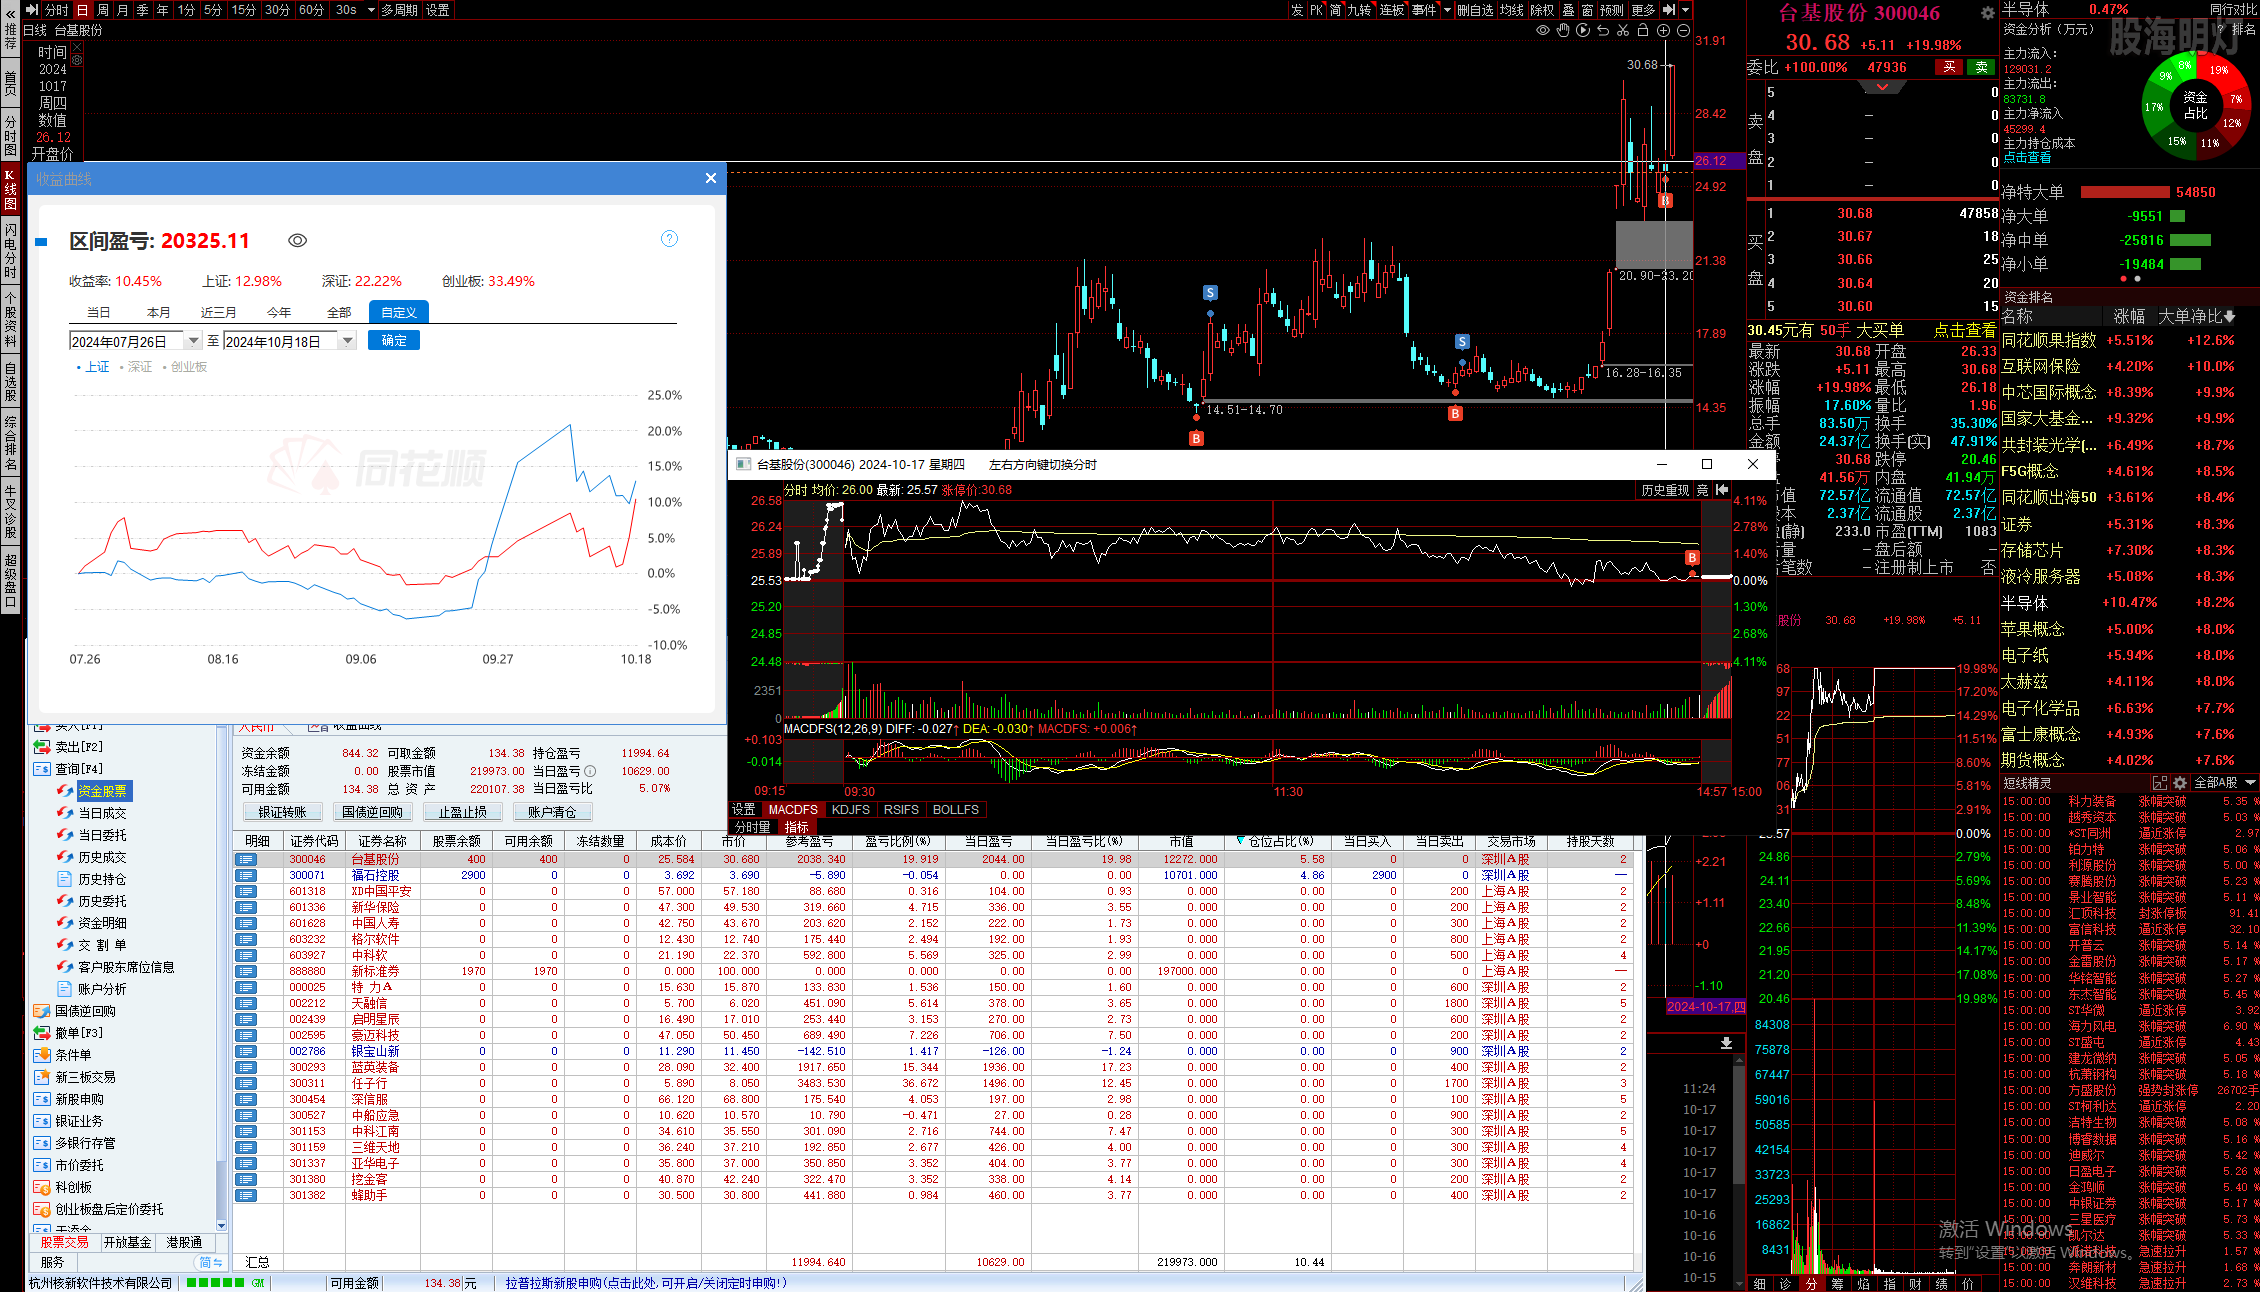Click the 银证转账 button
2260x1292 pixels.
coord(282,812)
